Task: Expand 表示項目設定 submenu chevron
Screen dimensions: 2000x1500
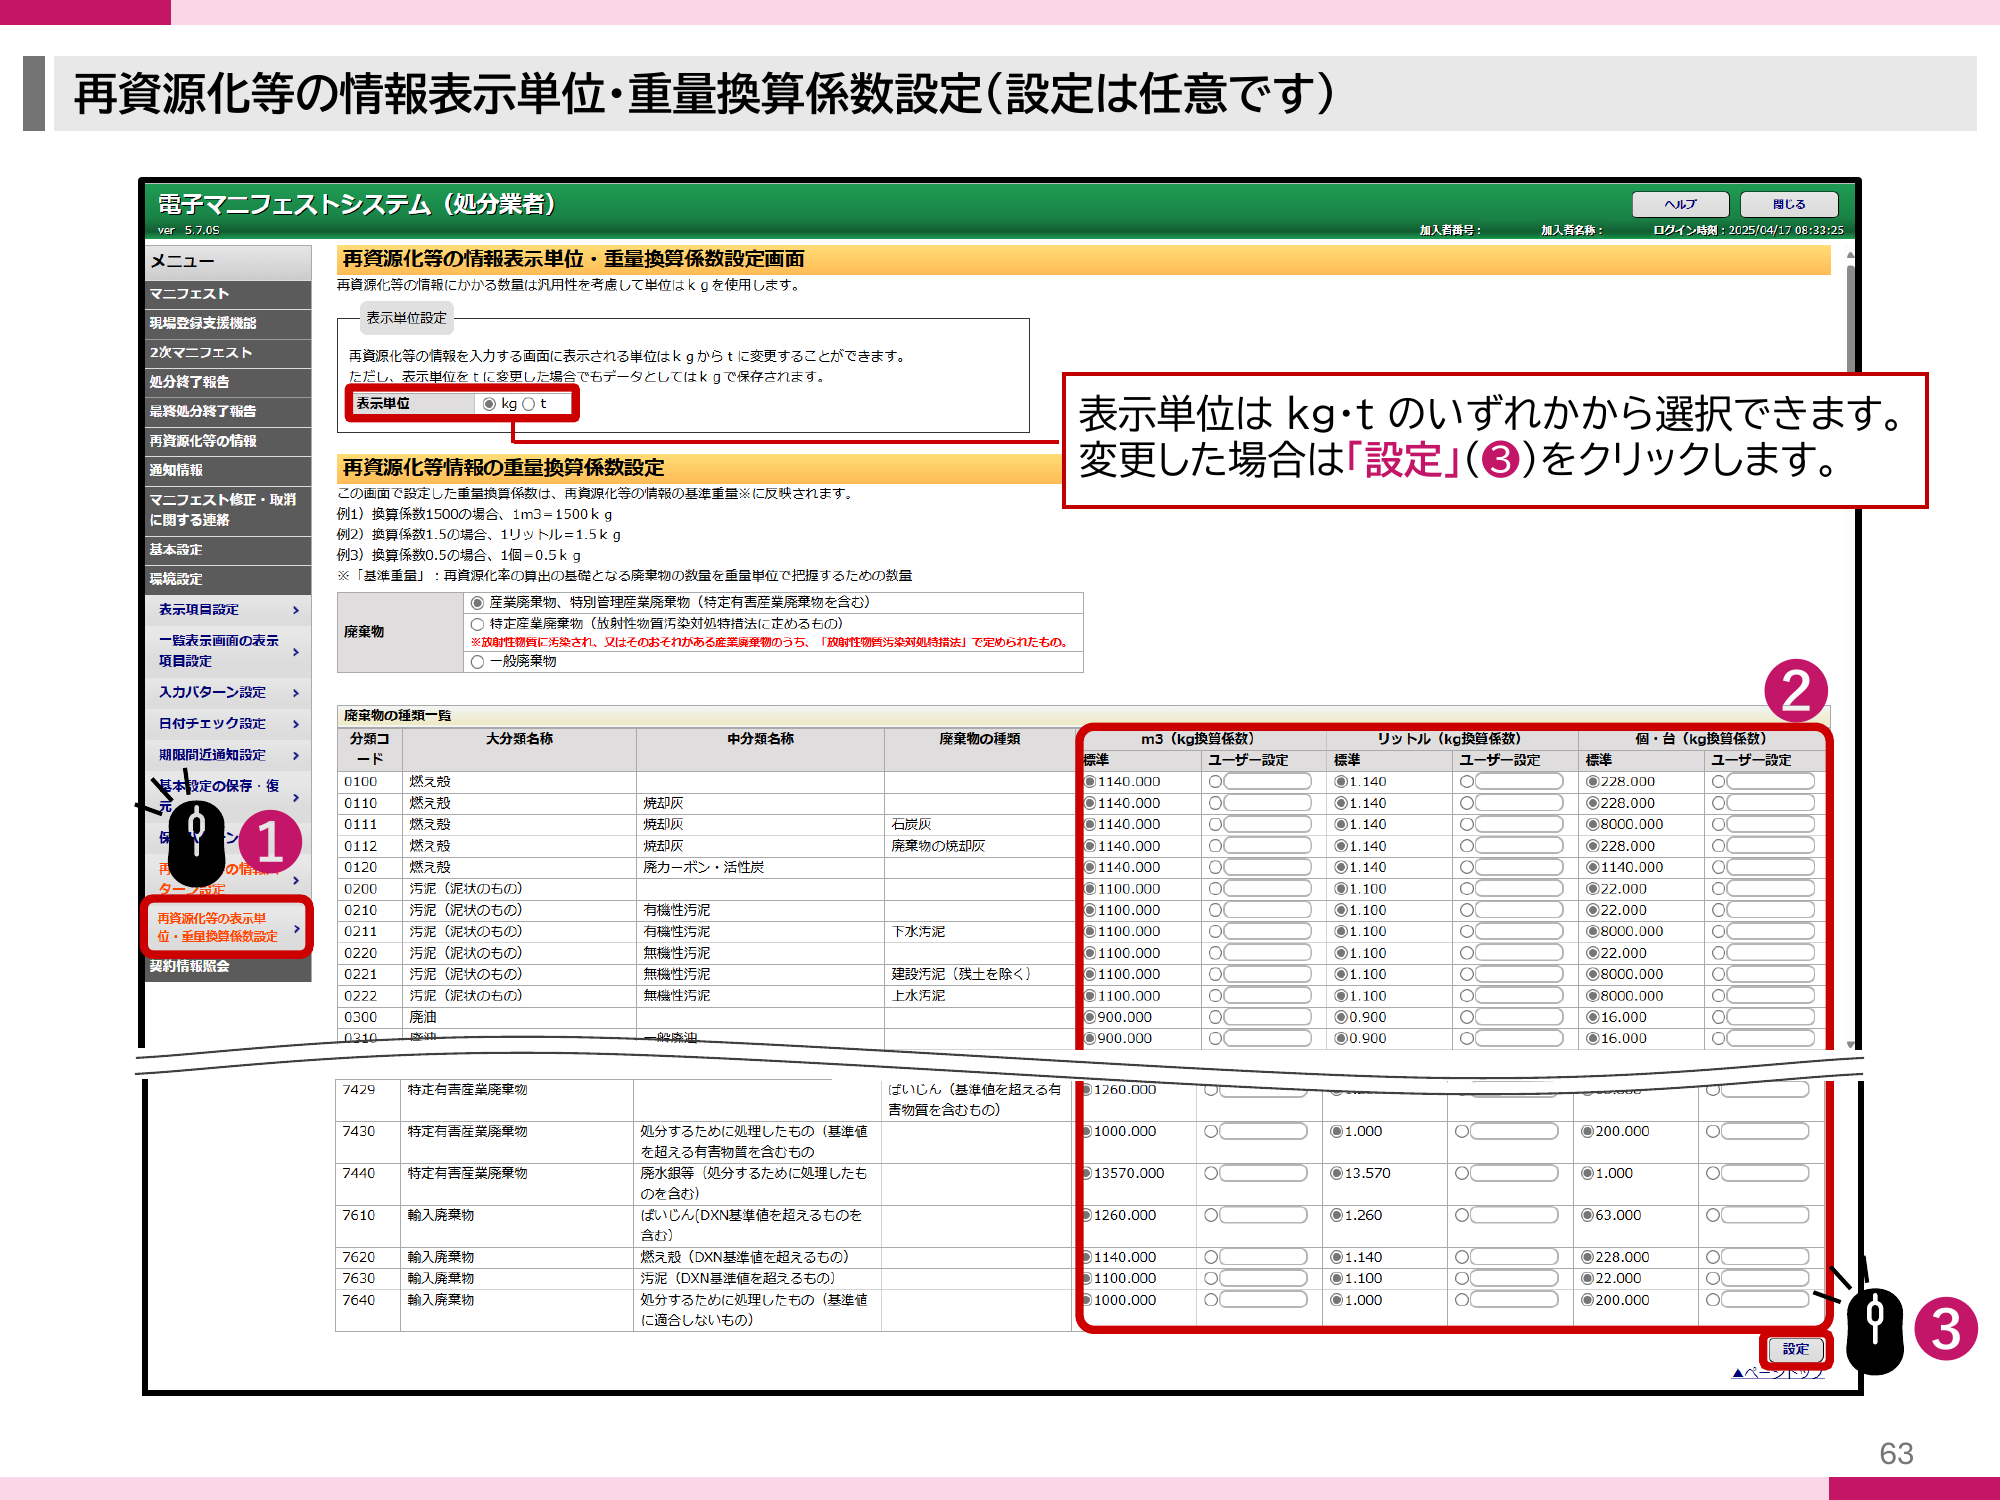Action: click(296, 610)
